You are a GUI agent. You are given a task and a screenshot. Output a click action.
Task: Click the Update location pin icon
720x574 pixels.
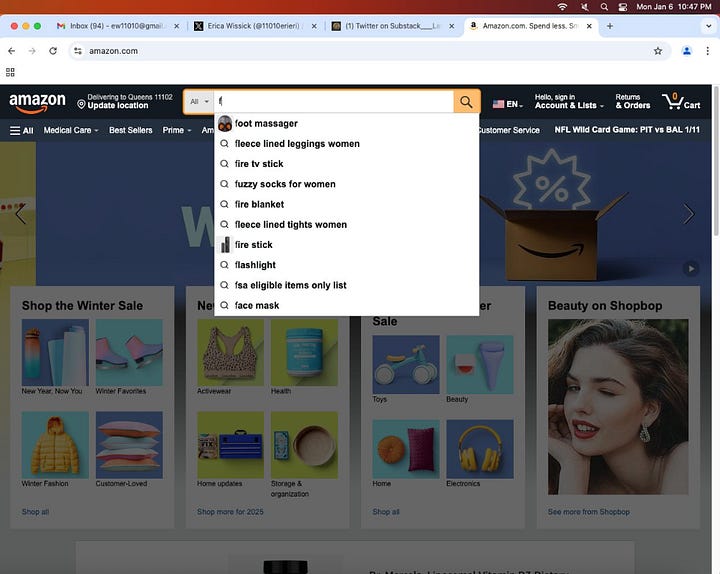pos(81,105)
